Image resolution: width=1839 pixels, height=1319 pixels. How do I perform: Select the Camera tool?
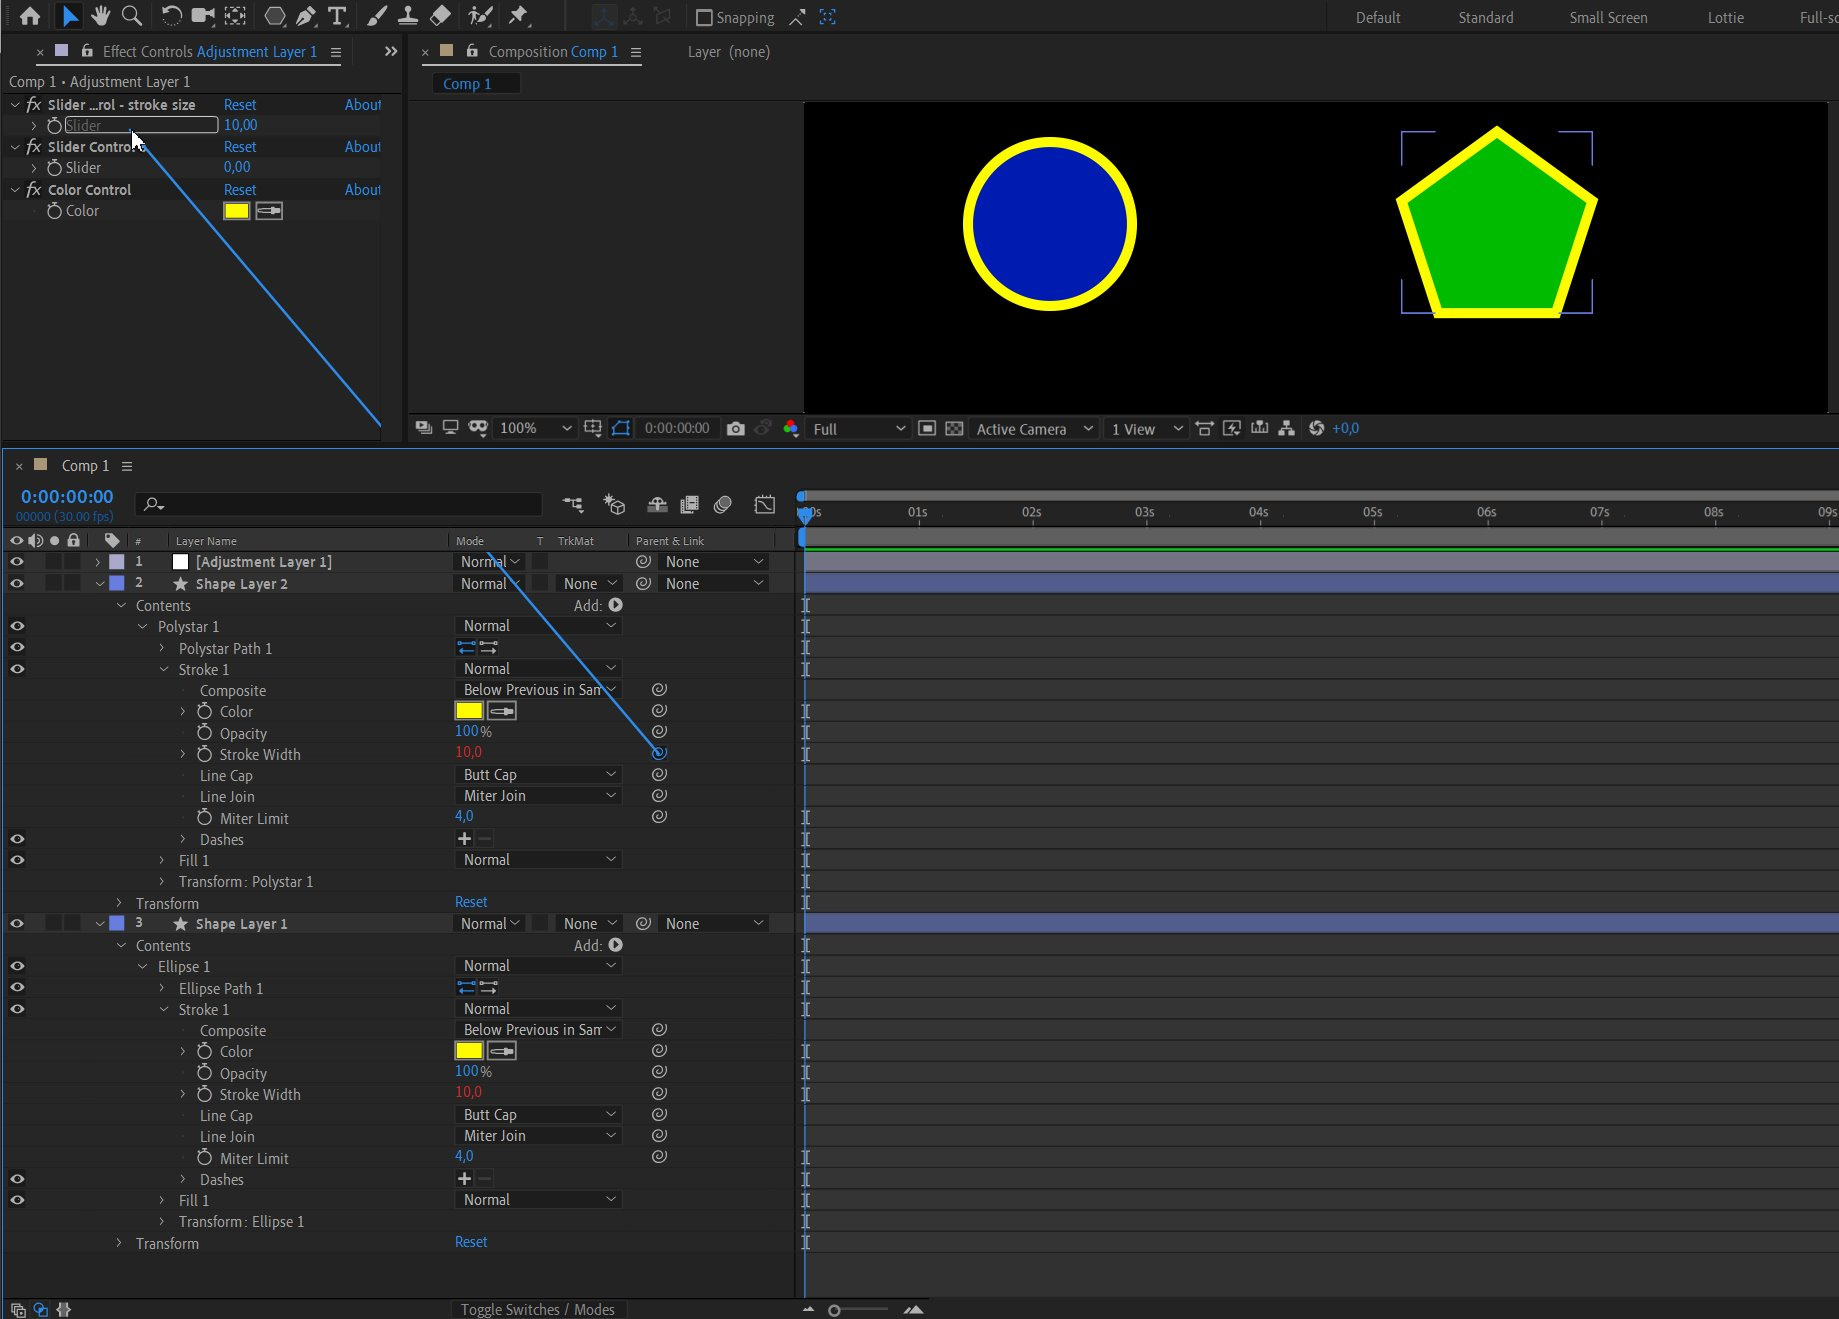coord(203,16)
